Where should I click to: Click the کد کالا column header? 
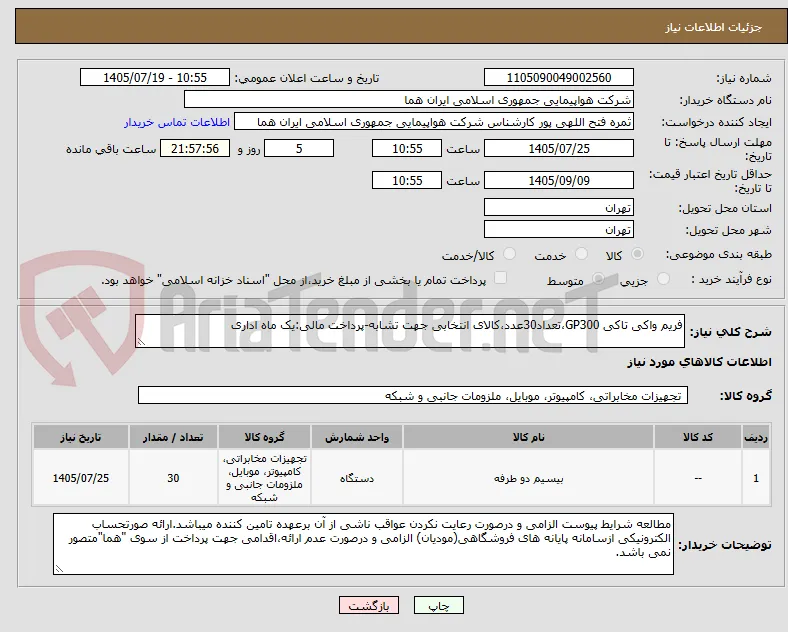tap(698, 437)
